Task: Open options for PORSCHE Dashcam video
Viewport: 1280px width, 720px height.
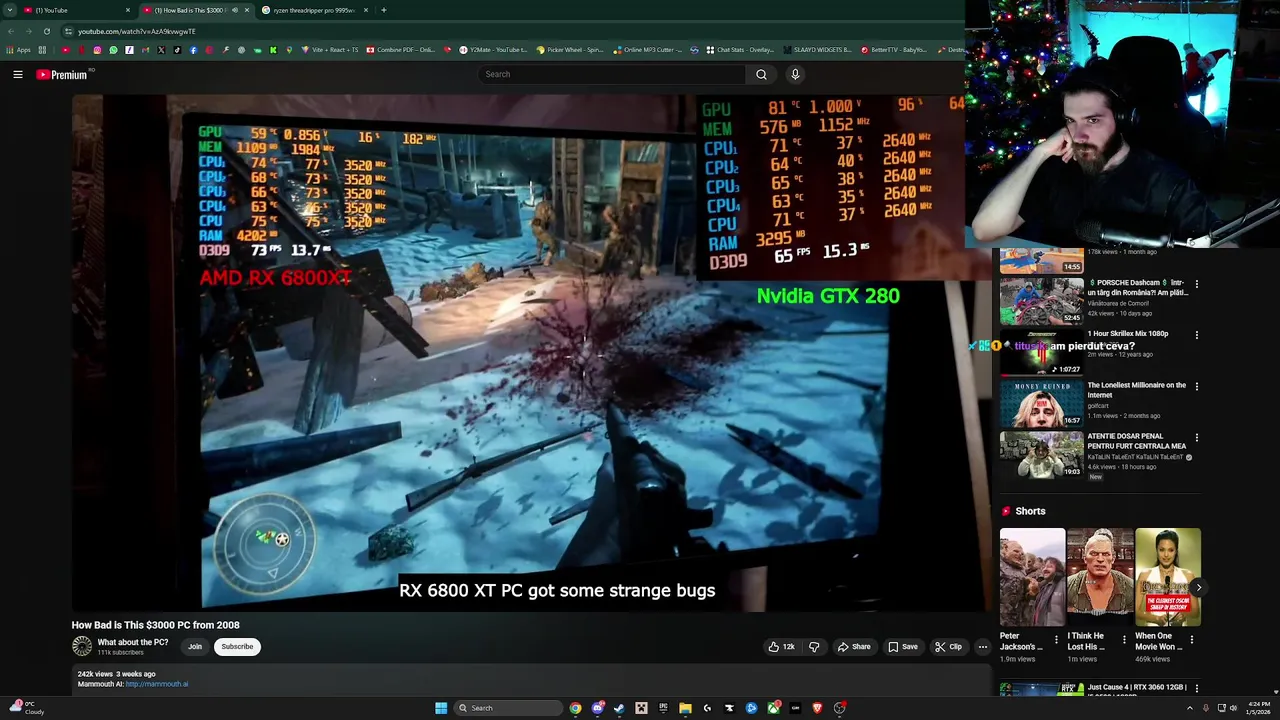Action: point(1196,284)
